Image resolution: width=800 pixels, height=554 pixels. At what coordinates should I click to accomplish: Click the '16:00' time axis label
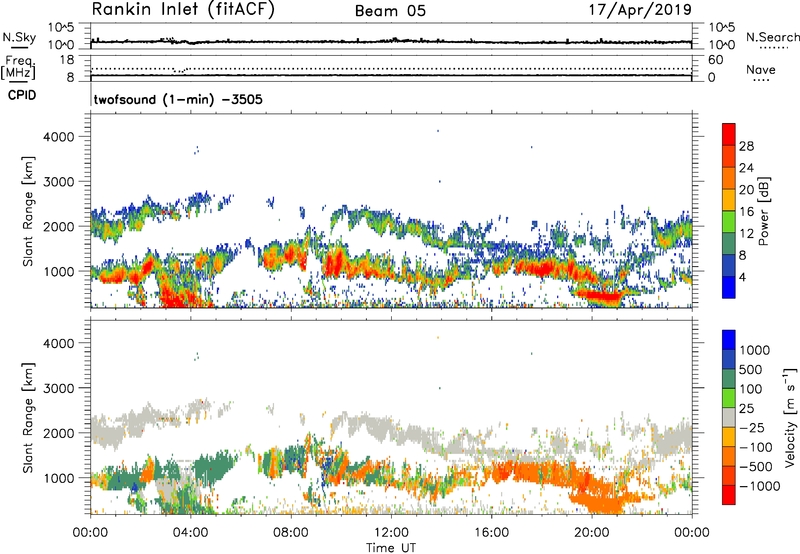tap(492, 533)
